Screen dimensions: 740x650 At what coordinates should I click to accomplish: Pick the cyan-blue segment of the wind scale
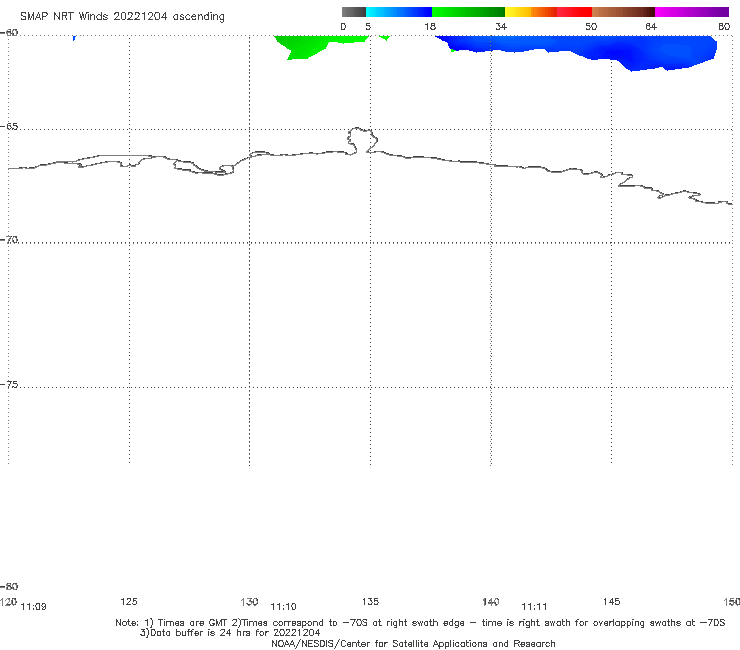tap(399, 12)
